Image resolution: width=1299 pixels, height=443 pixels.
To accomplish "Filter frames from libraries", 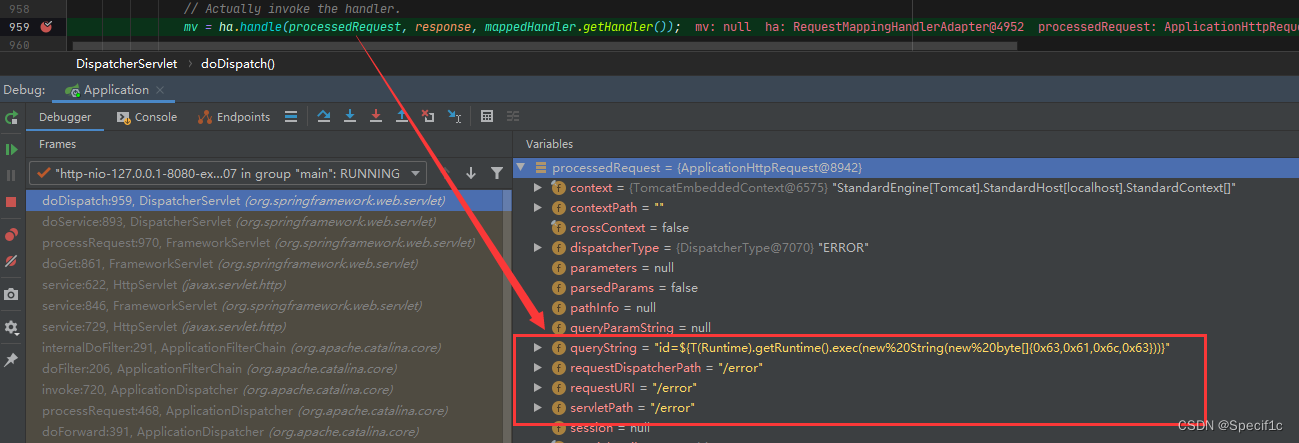I will [x=496, y=173].
